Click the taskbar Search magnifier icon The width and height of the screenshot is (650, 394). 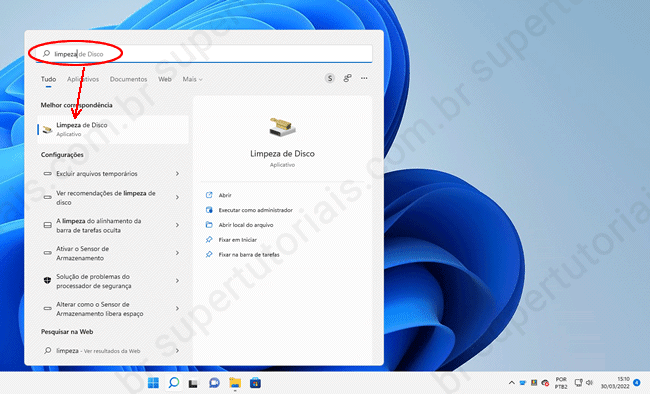tap(174, 383)
